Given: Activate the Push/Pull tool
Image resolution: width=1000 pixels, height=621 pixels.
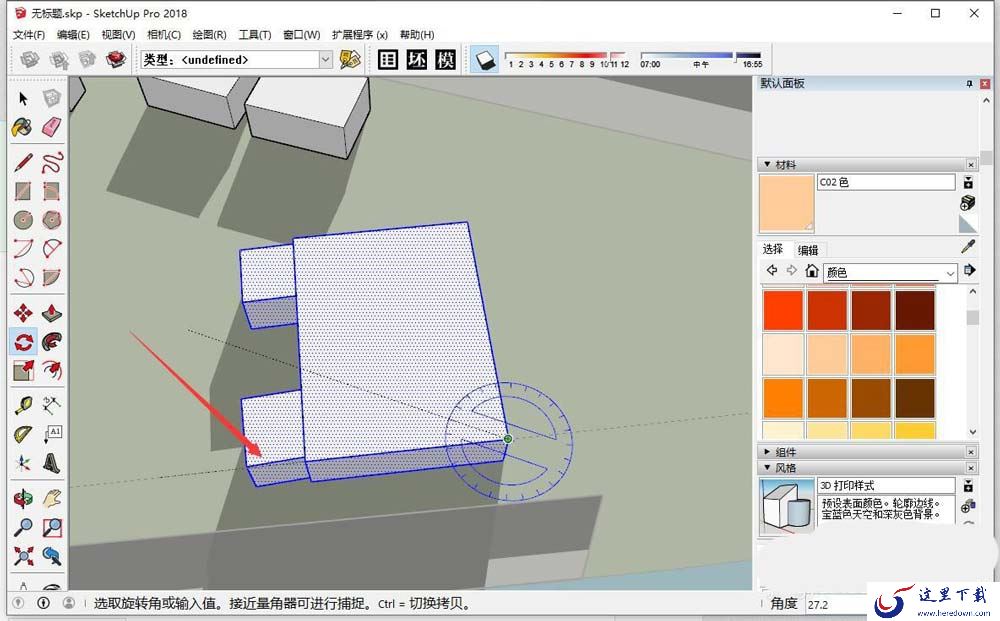Looking at the screenshot, I should [x=52, y=313].
